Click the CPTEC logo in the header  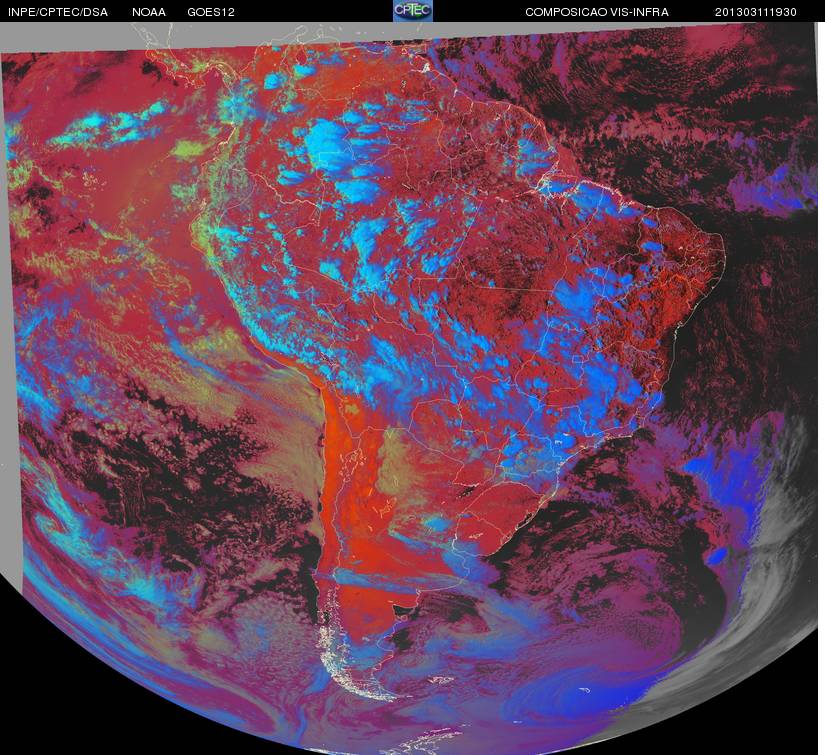click(413, 11)
